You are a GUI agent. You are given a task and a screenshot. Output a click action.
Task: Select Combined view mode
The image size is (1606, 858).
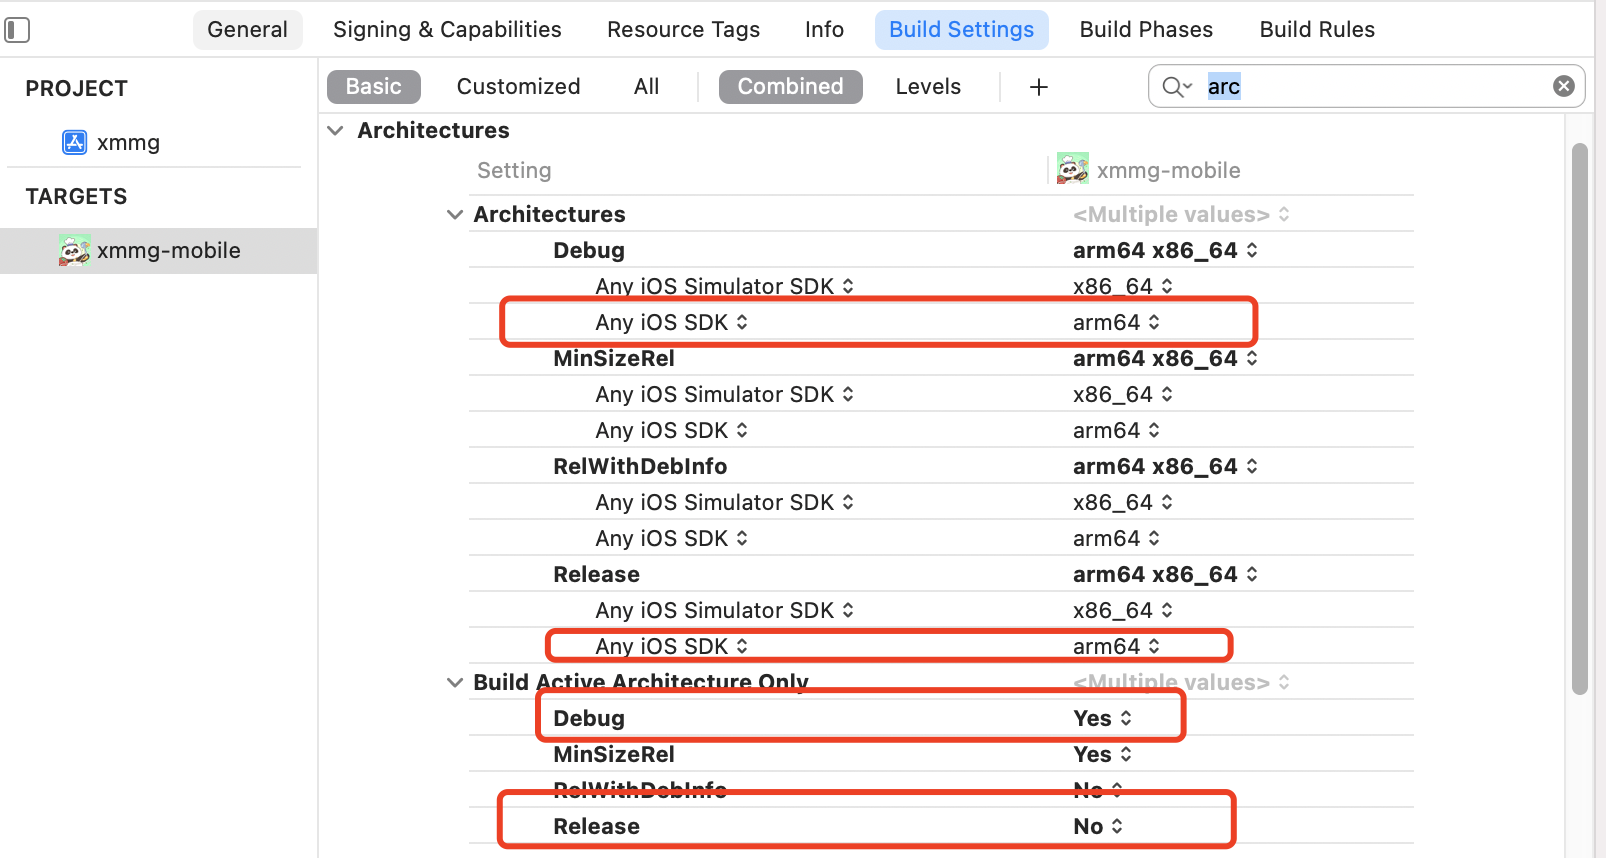pyautogui.click(x=790, y=87)
